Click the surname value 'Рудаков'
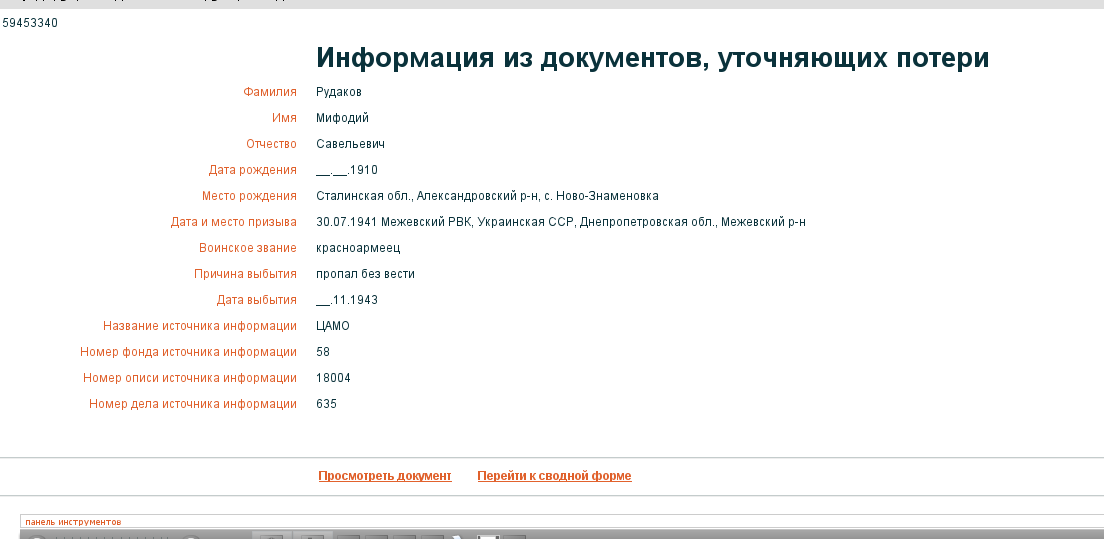Viewport: 1104px width, 539px height. tap(338, 92)
